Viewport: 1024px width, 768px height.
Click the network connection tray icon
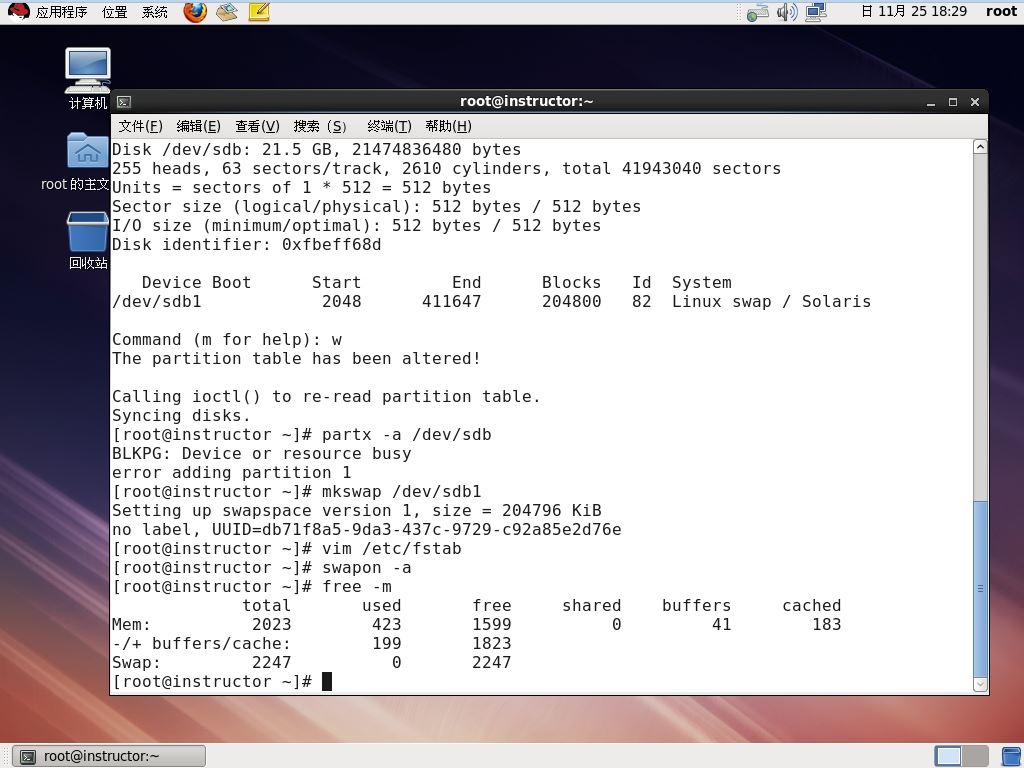point(816,12)
